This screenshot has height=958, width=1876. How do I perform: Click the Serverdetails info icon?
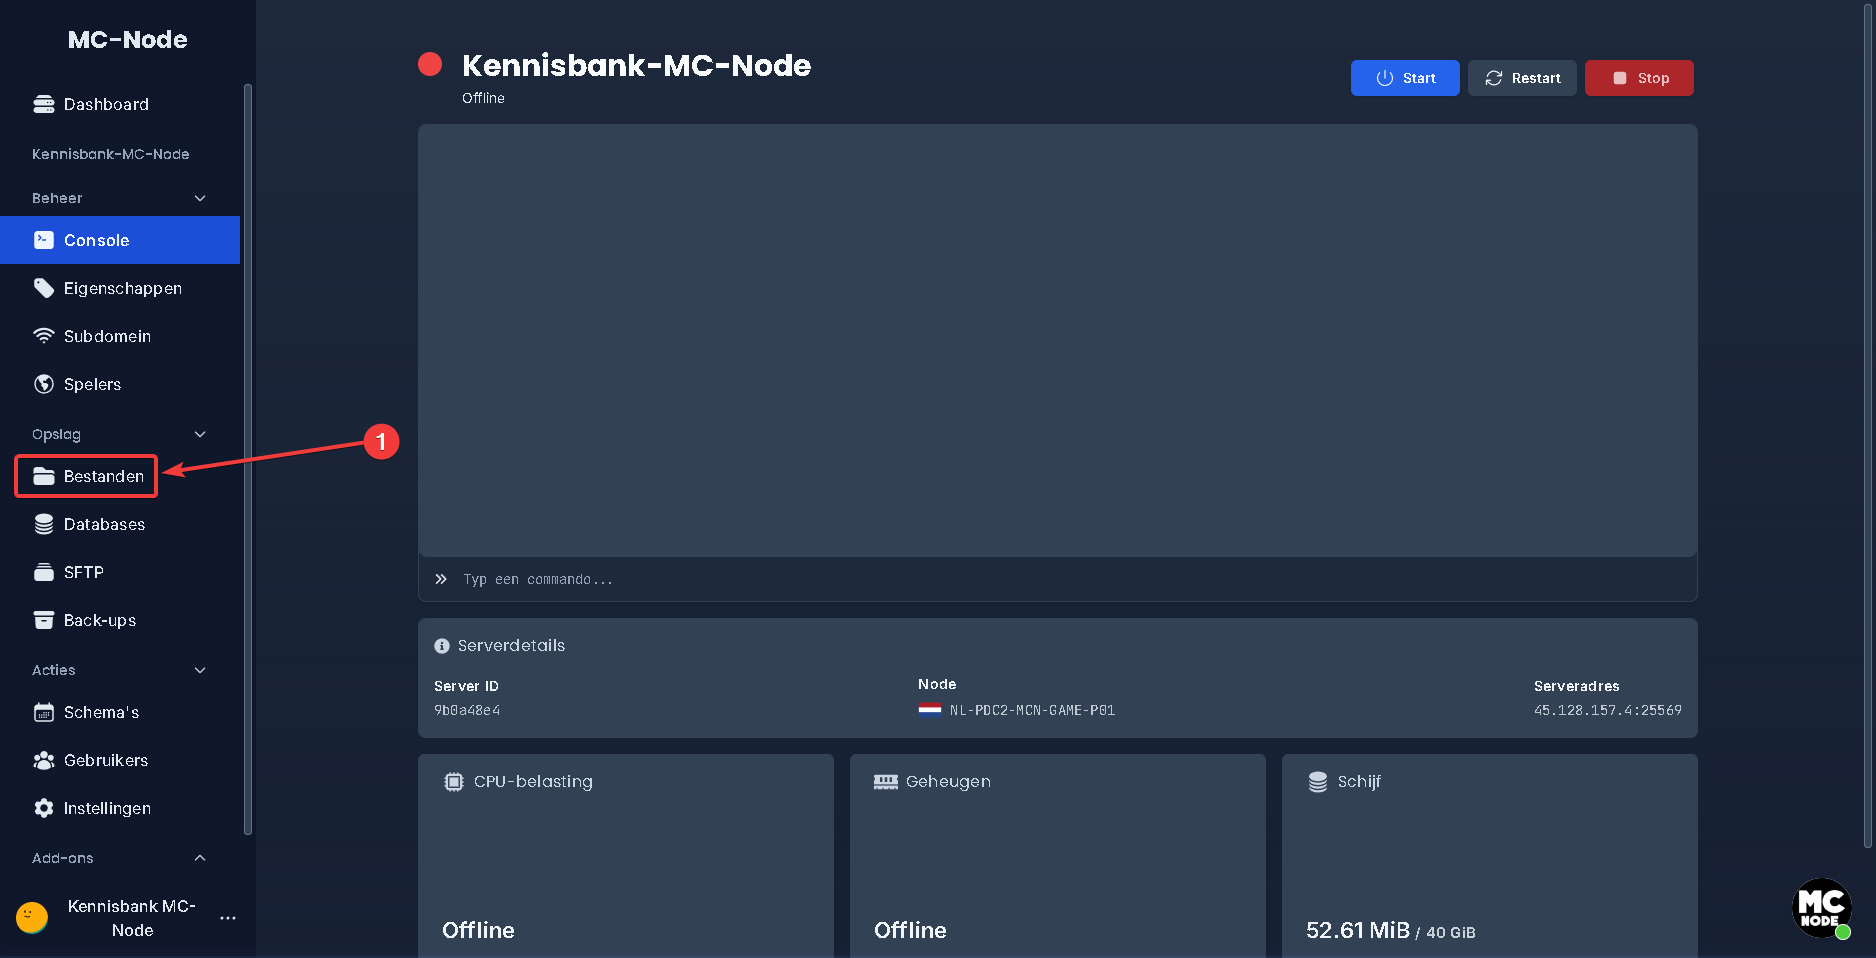(442, 646)
